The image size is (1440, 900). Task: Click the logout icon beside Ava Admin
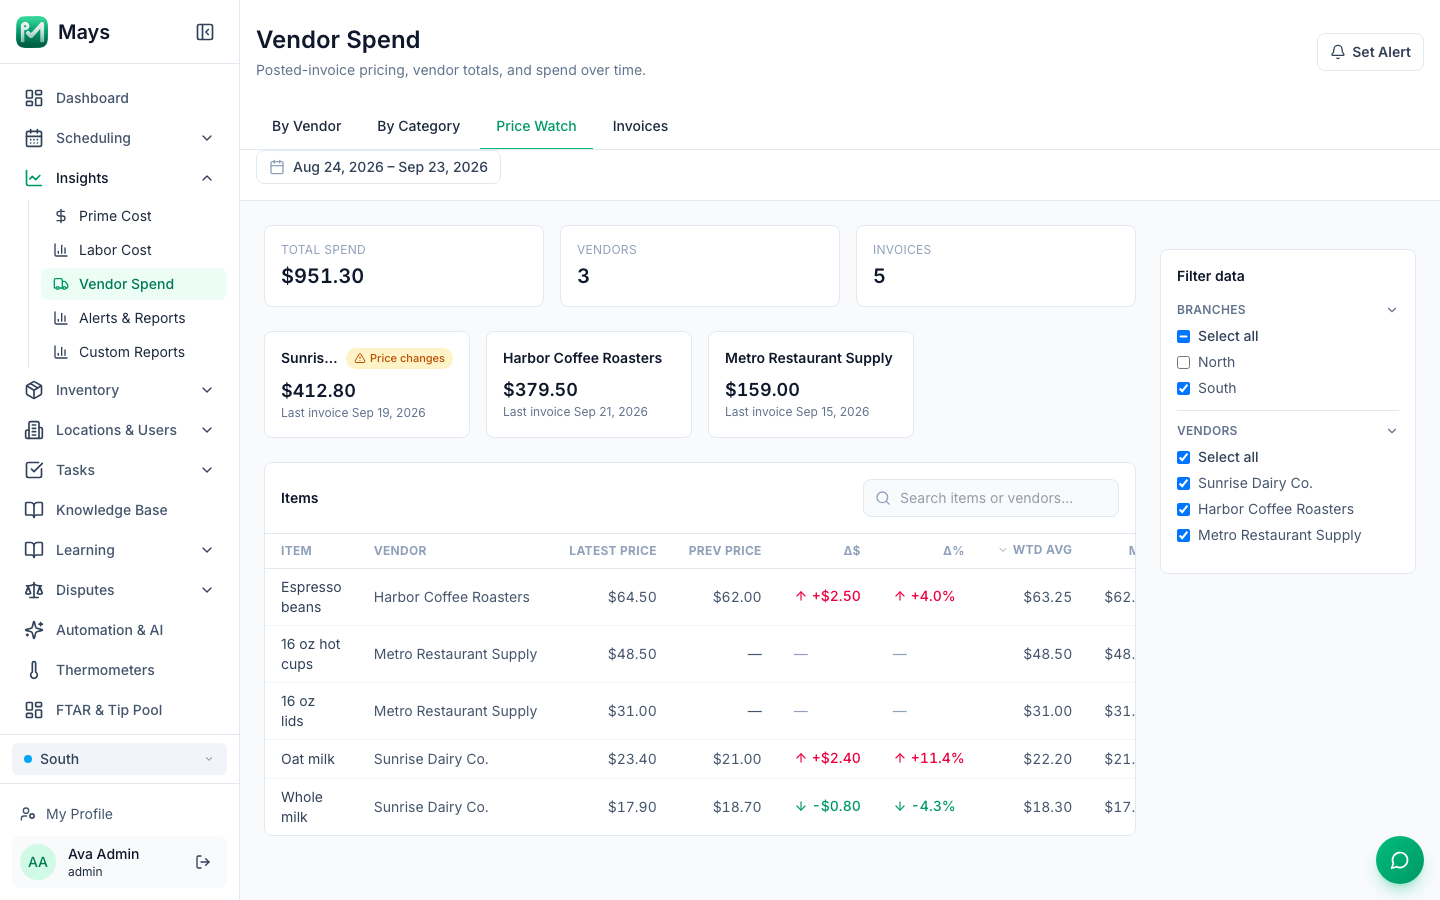point(203,862)
